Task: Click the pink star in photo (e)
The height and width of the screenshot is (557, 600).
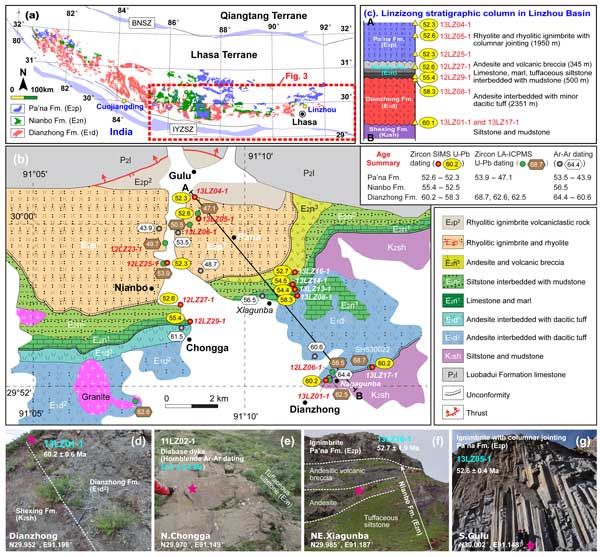Action: [192, 488]
